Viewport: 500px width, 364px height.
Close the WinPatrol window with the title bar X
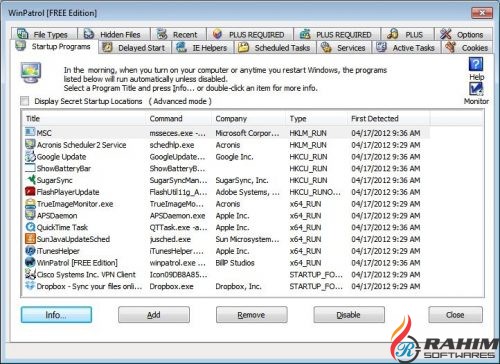(x=482, y=13)
